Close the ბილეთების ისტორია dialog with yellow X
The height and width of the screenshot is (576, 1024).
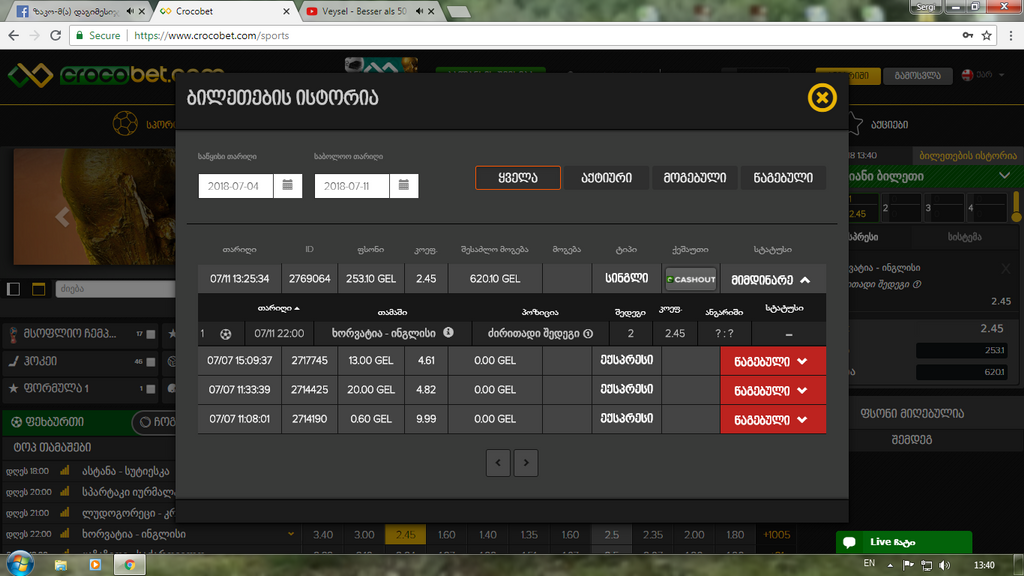click(x=822, y=98)
